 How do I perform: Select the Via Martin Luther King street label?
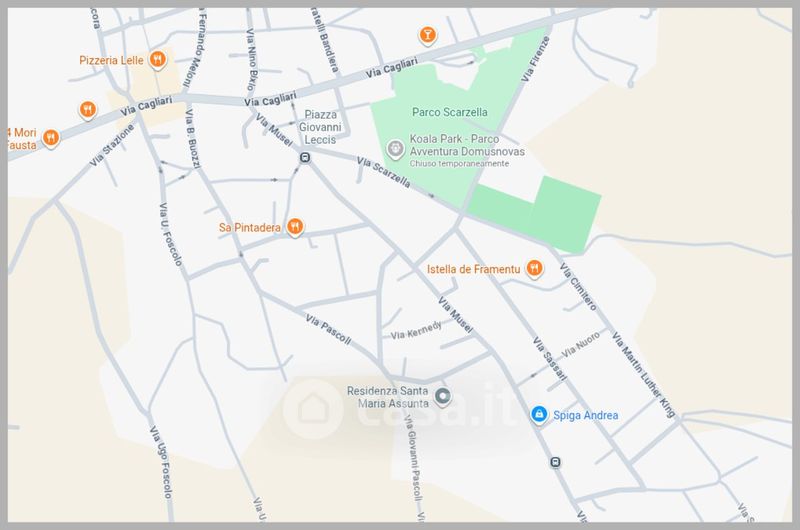pos(644,375)
